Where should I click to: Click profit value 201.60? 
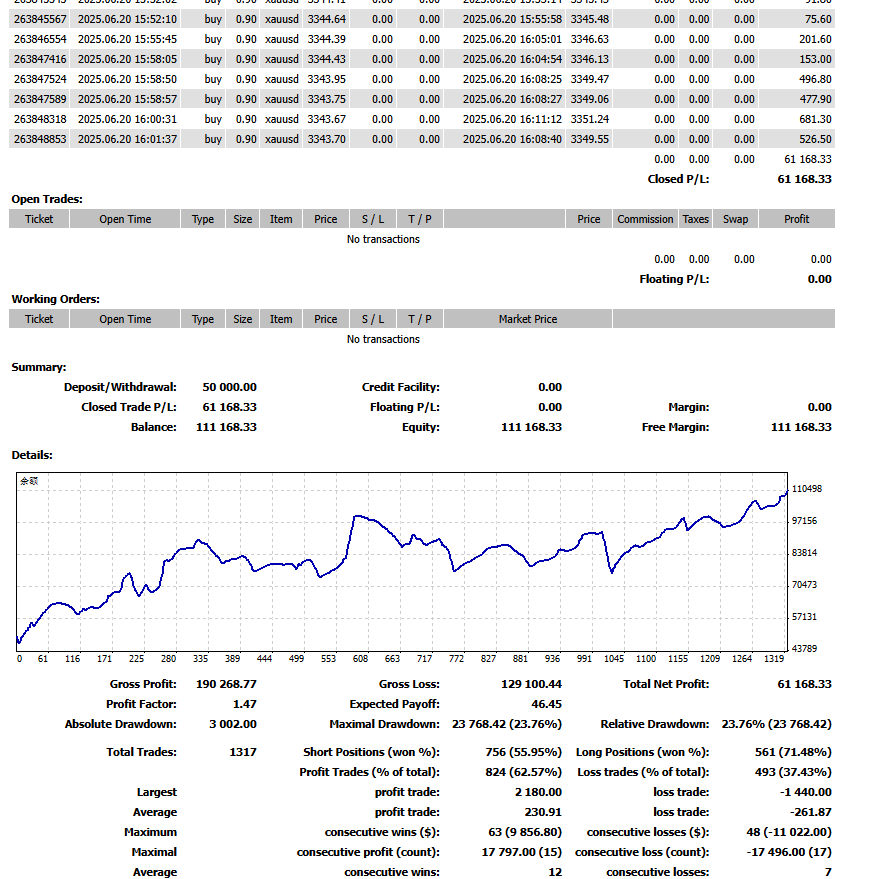point(815,39)
